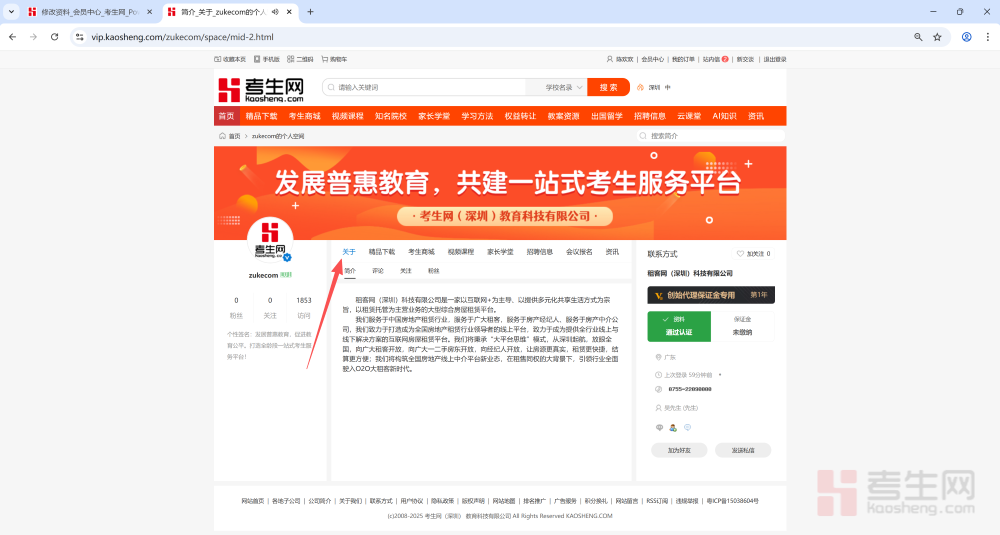
Task: Open 精品下载 tab in profile space
Action: [382, 252]
